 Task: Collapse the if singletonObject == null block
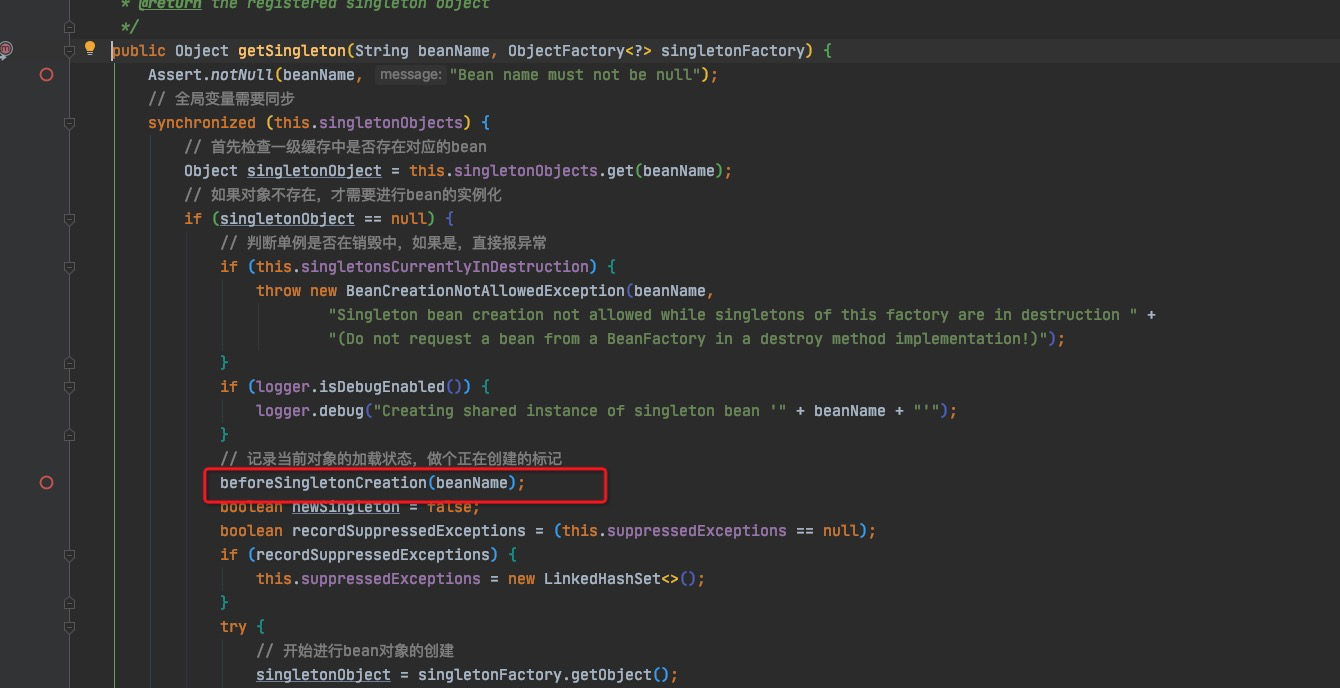[x=69, y=219]
